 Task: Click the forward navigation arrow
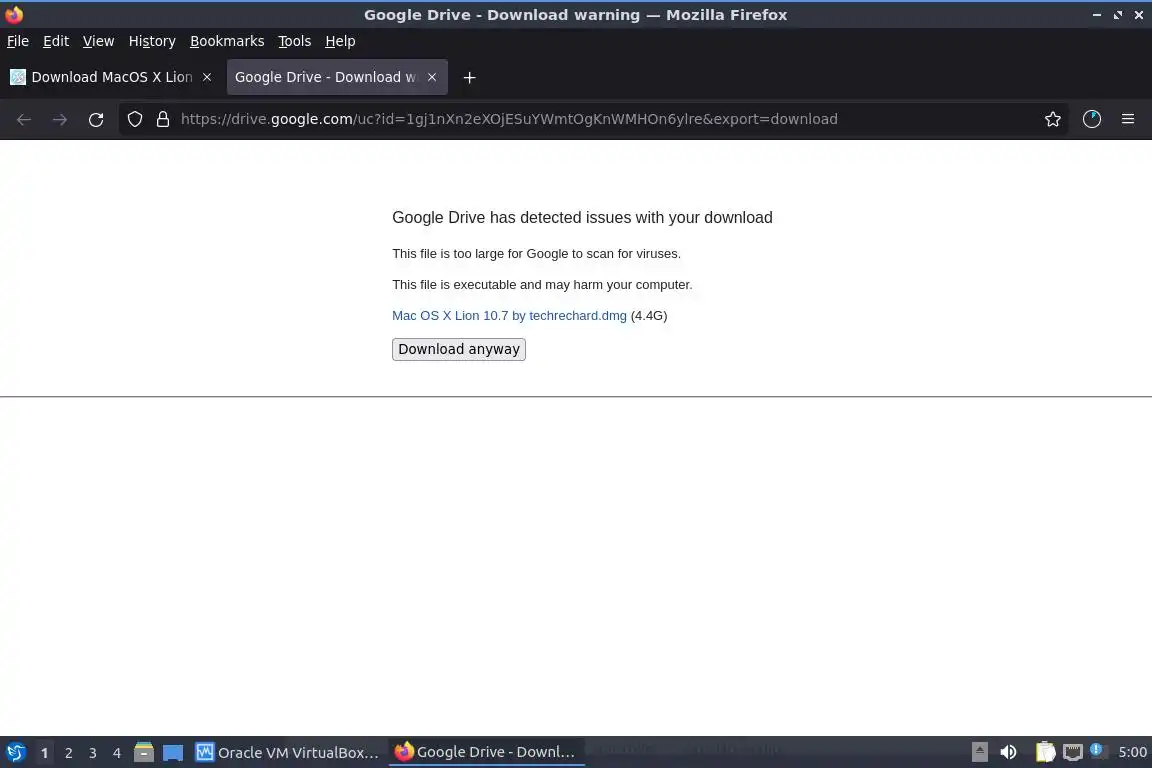click(x=60, y=119)
